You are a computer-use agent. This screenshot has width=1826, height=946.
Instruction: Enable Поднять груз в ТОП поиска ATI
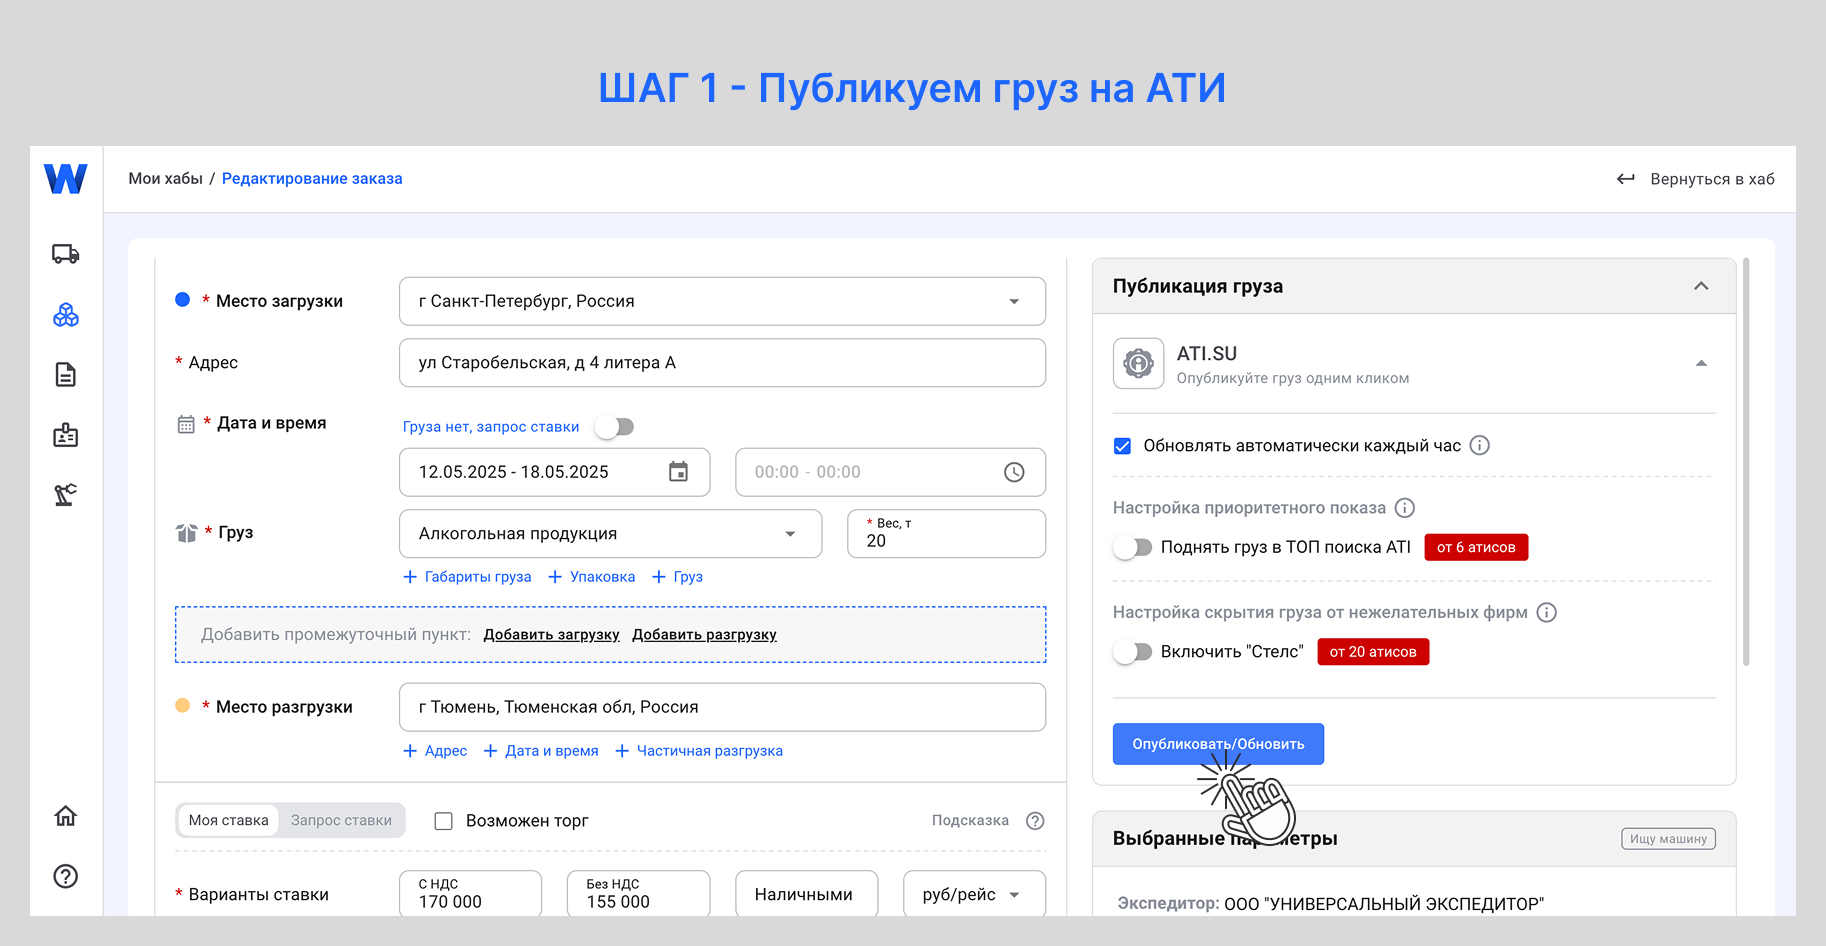(1133, 547)
